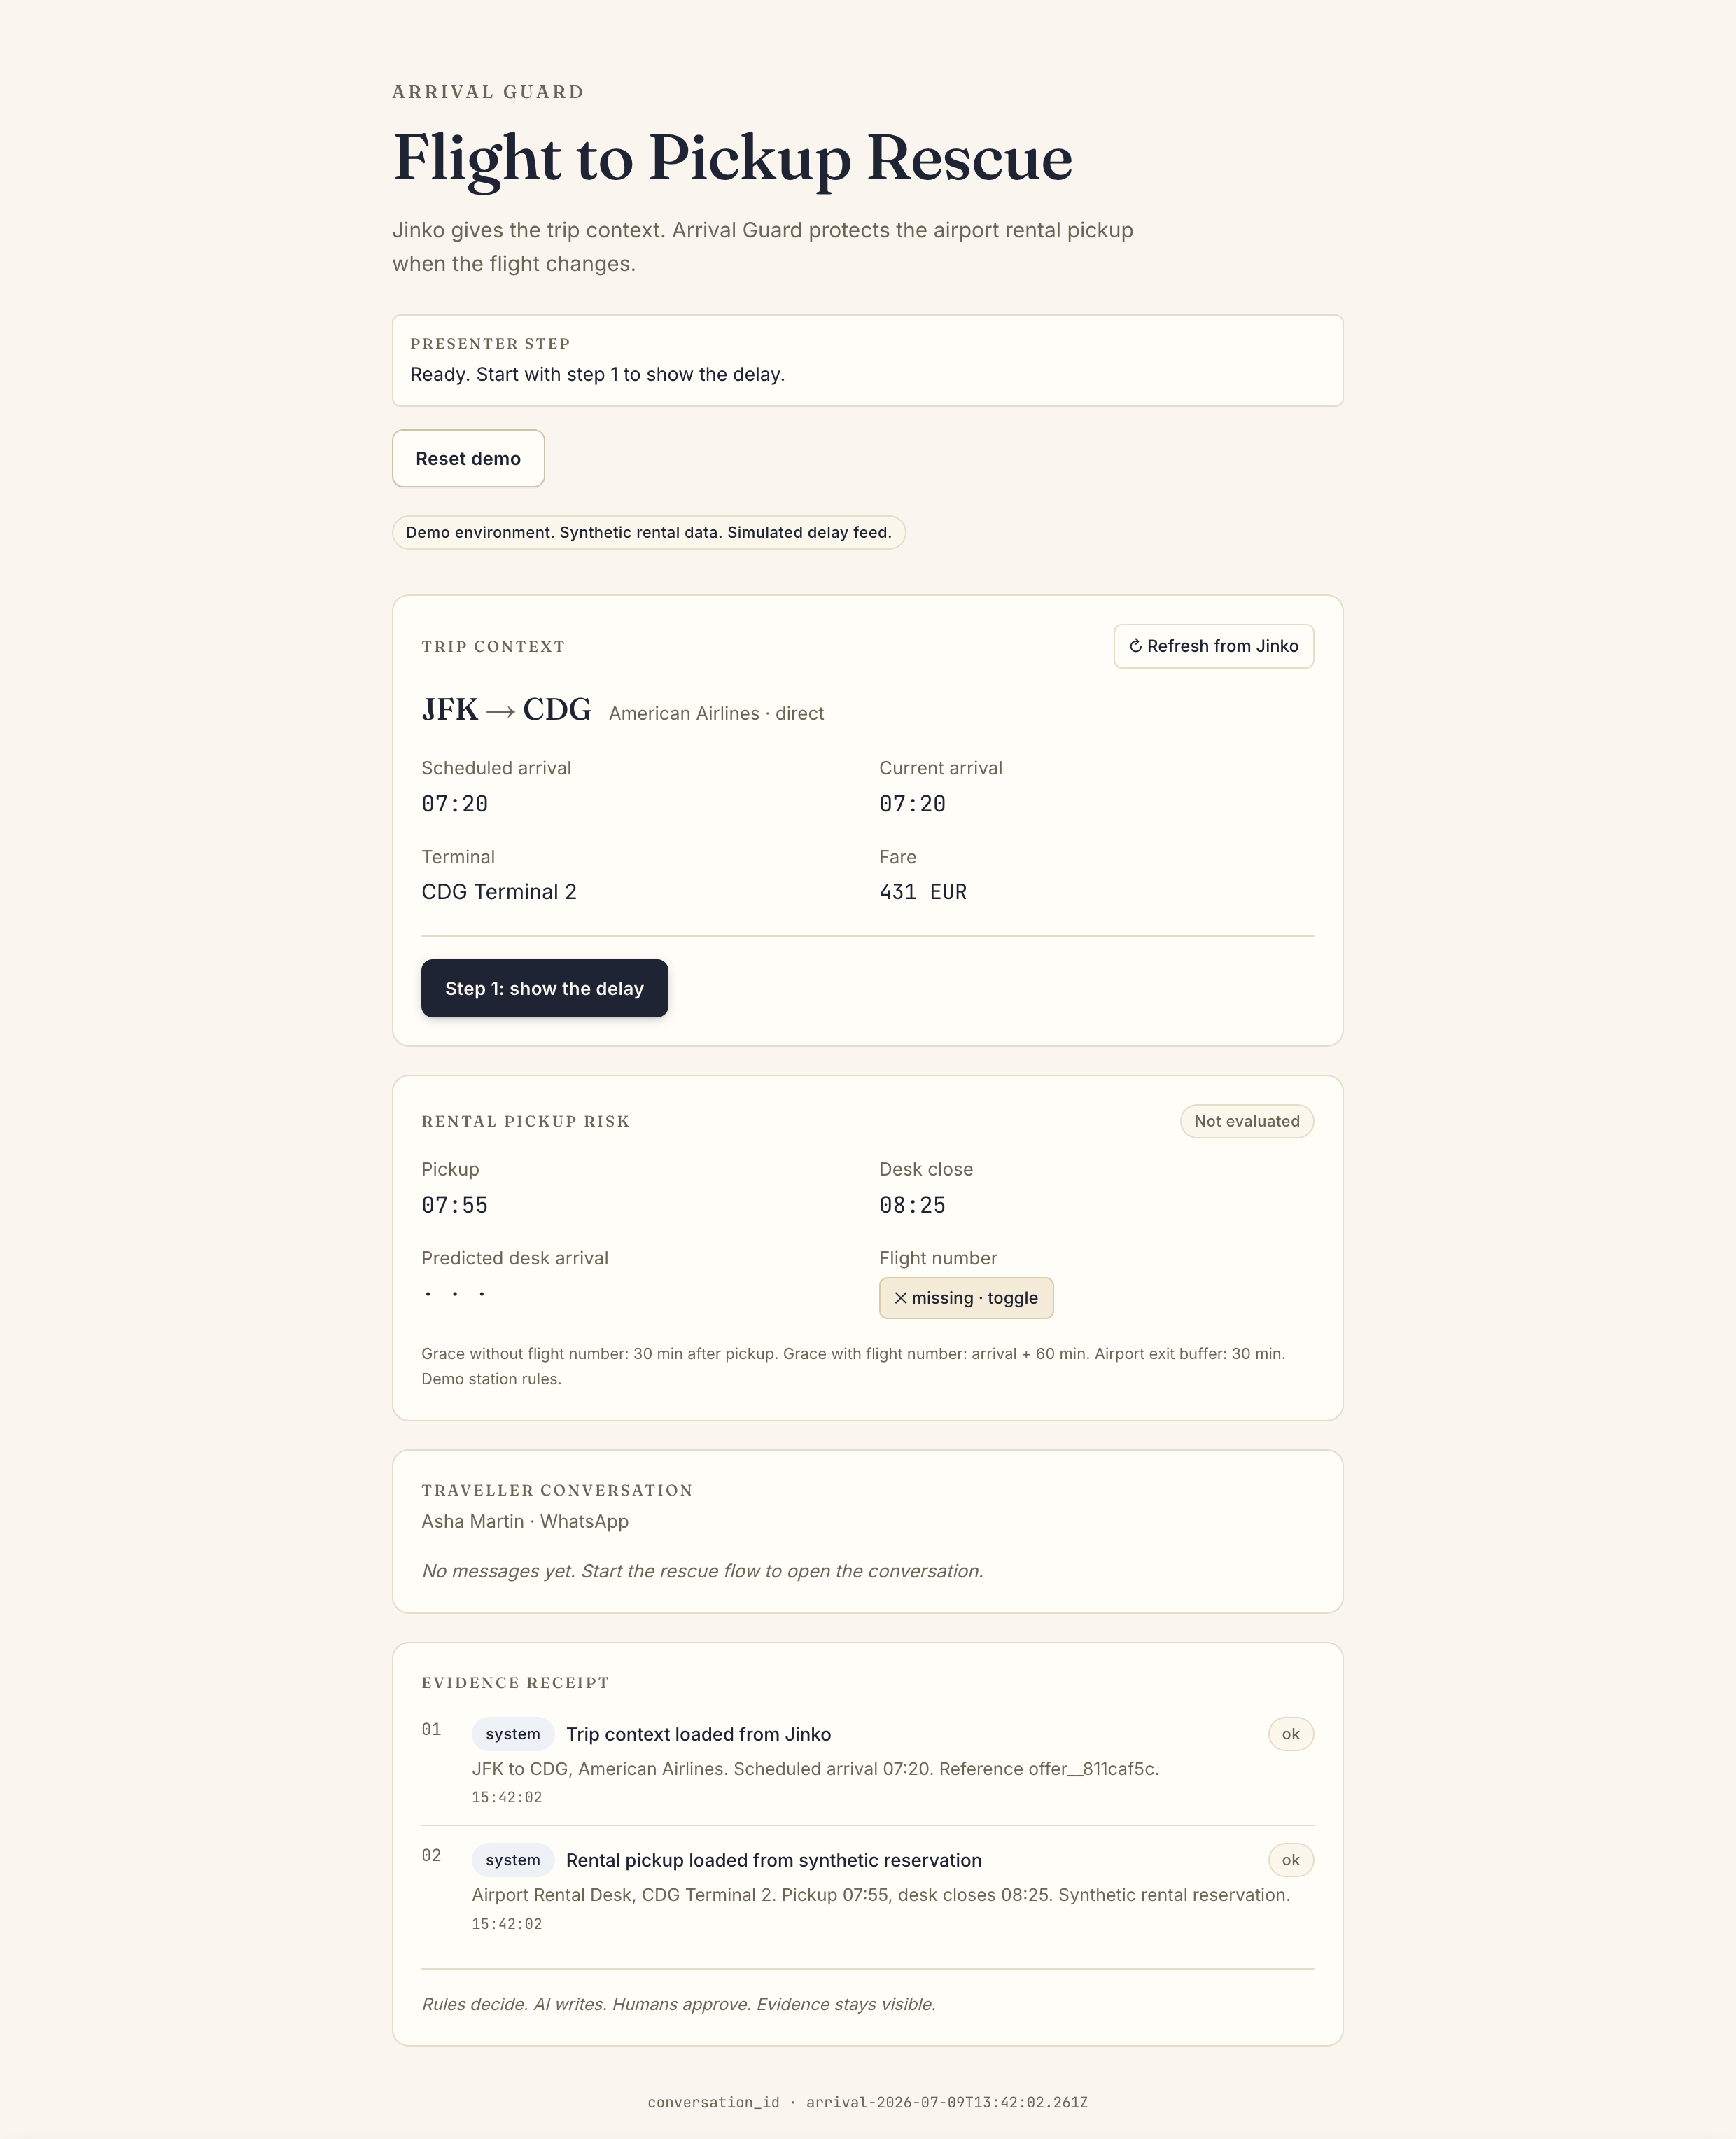The width and height of the screenshot is (1736, 2139).
Task: Click the Reset demo button
Action: click(x=468, y=459)
